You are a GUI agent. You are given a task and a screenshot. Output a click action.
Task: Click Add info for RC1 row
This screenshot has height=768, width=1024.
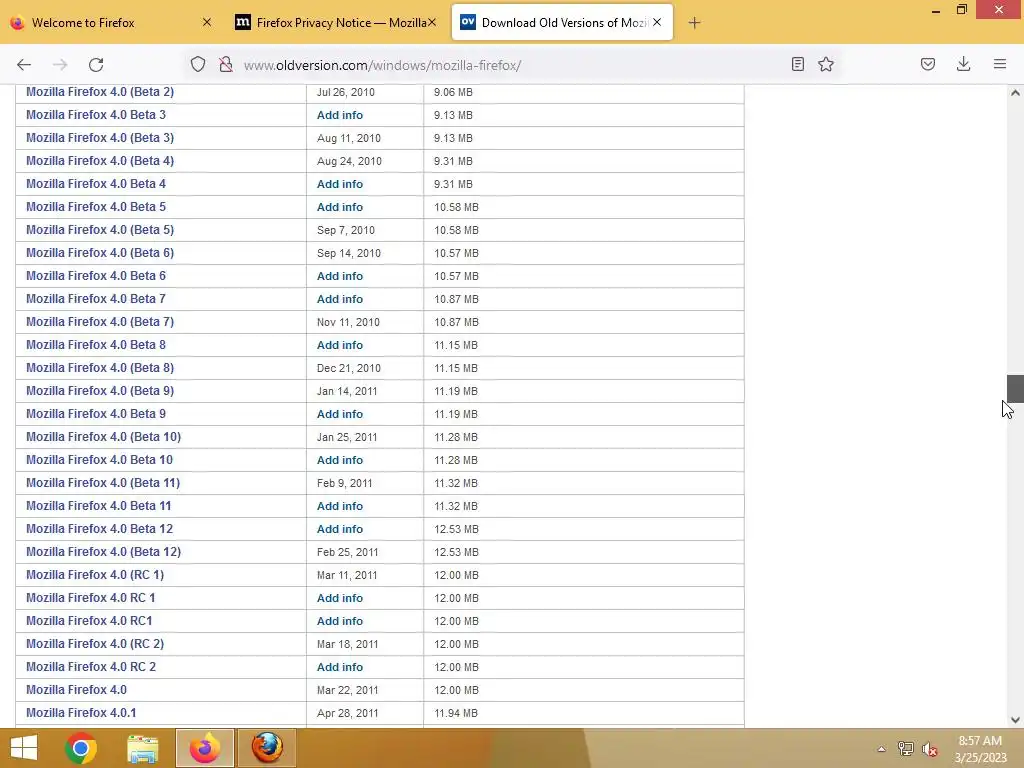[340, 621]
